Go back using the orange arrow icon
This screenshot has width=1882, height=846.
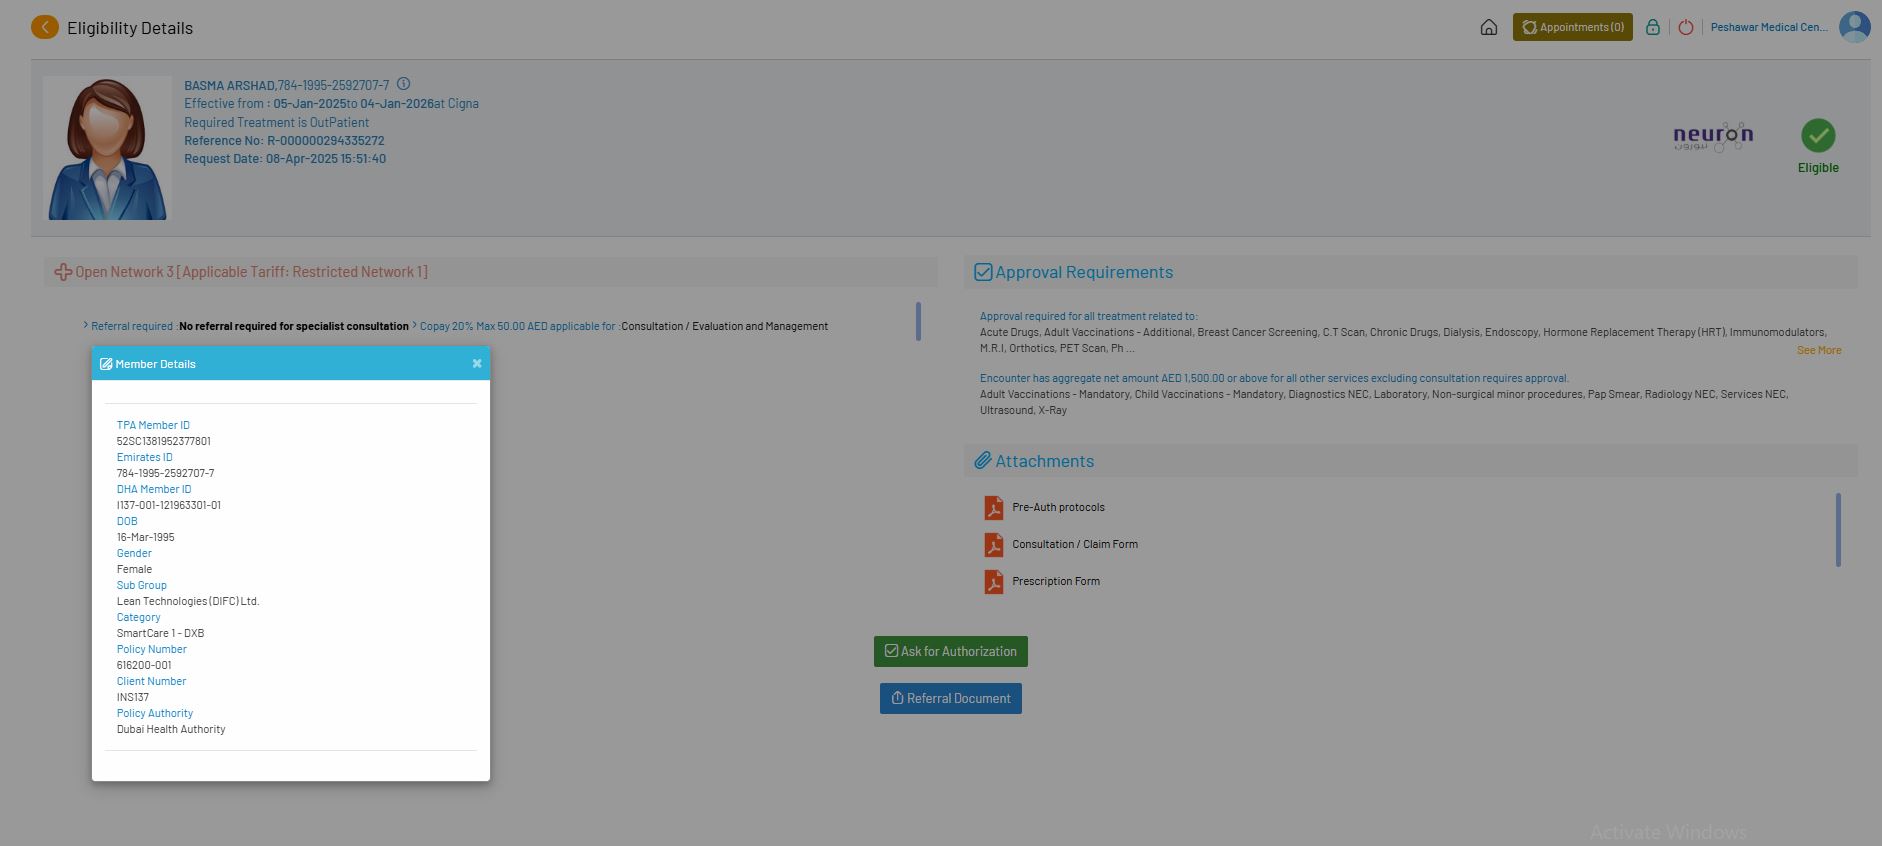[45, 27]
